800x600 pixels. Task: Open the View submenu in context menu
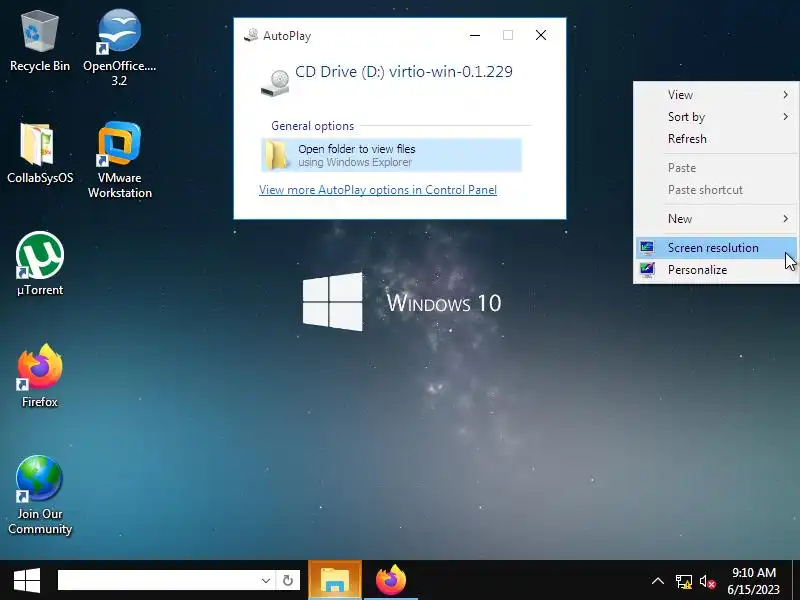[716, 95]
